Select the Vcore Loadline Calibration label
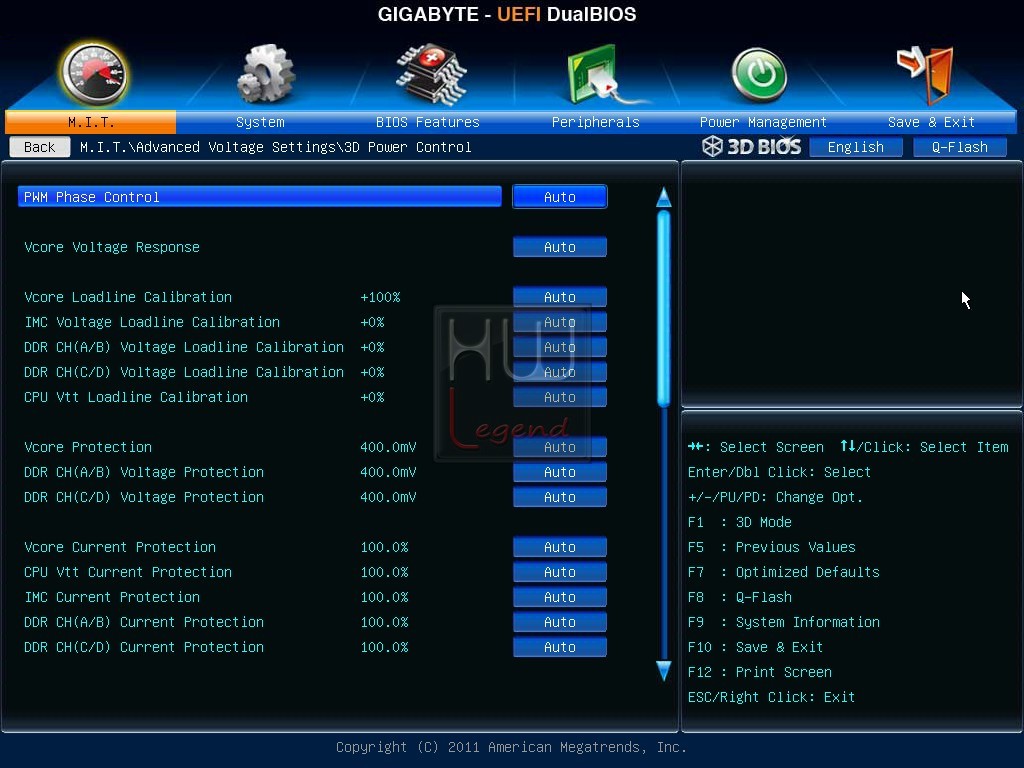Screen dimensions: 1024x768 (x=128, y=297)
